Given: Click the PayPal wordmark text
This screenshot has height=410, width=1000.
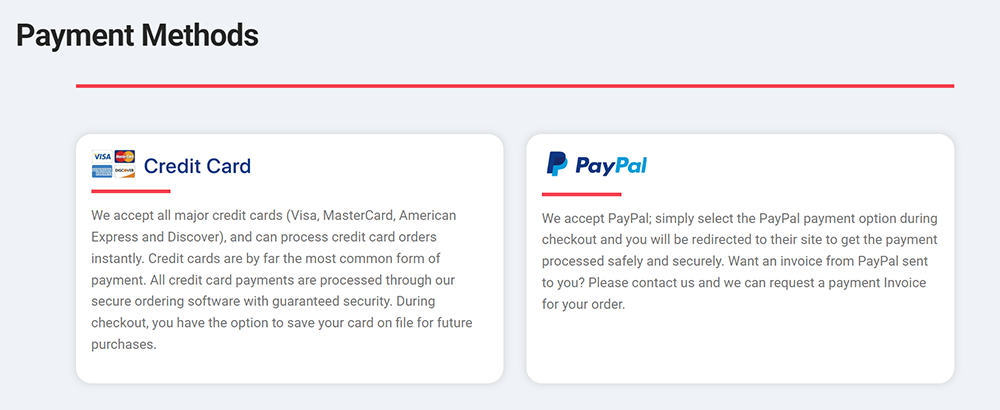Looking at the screenshot, I should 610,165.
